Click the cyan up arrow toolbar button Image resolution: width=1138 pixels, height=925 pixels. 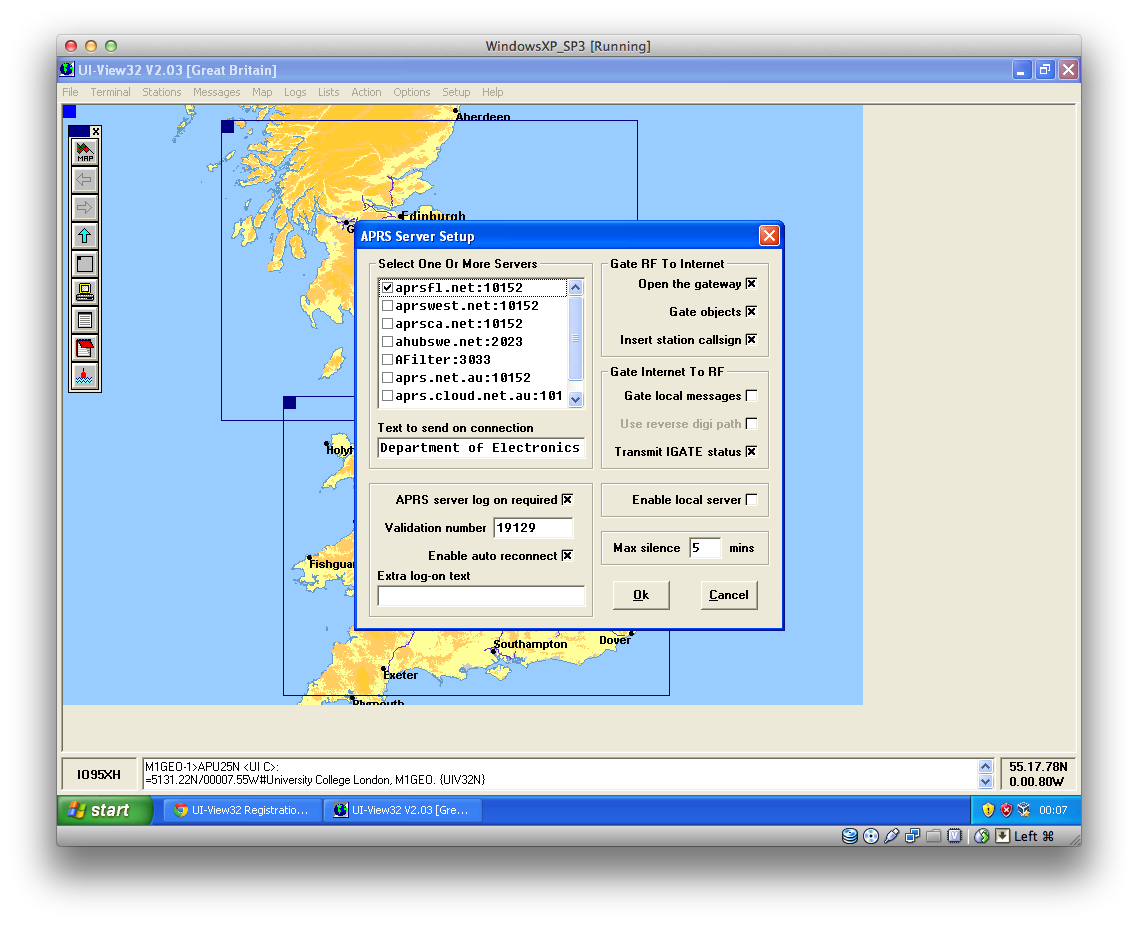click(85, 236)
